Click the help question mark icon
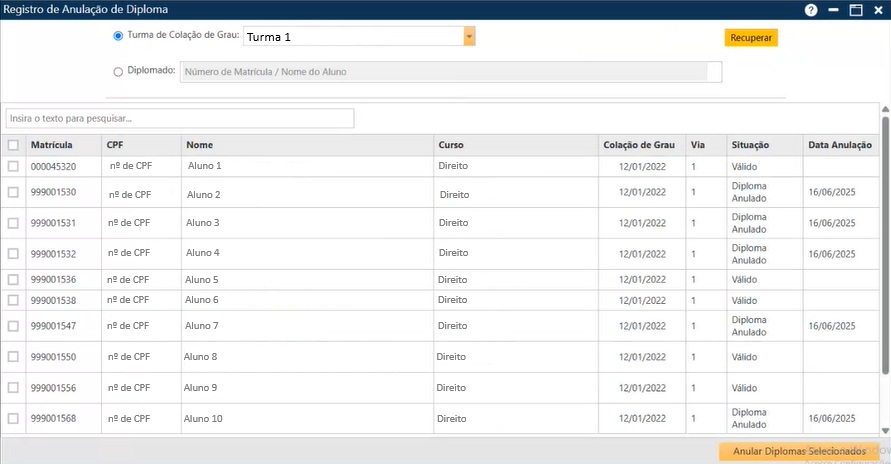 point(811,10)
